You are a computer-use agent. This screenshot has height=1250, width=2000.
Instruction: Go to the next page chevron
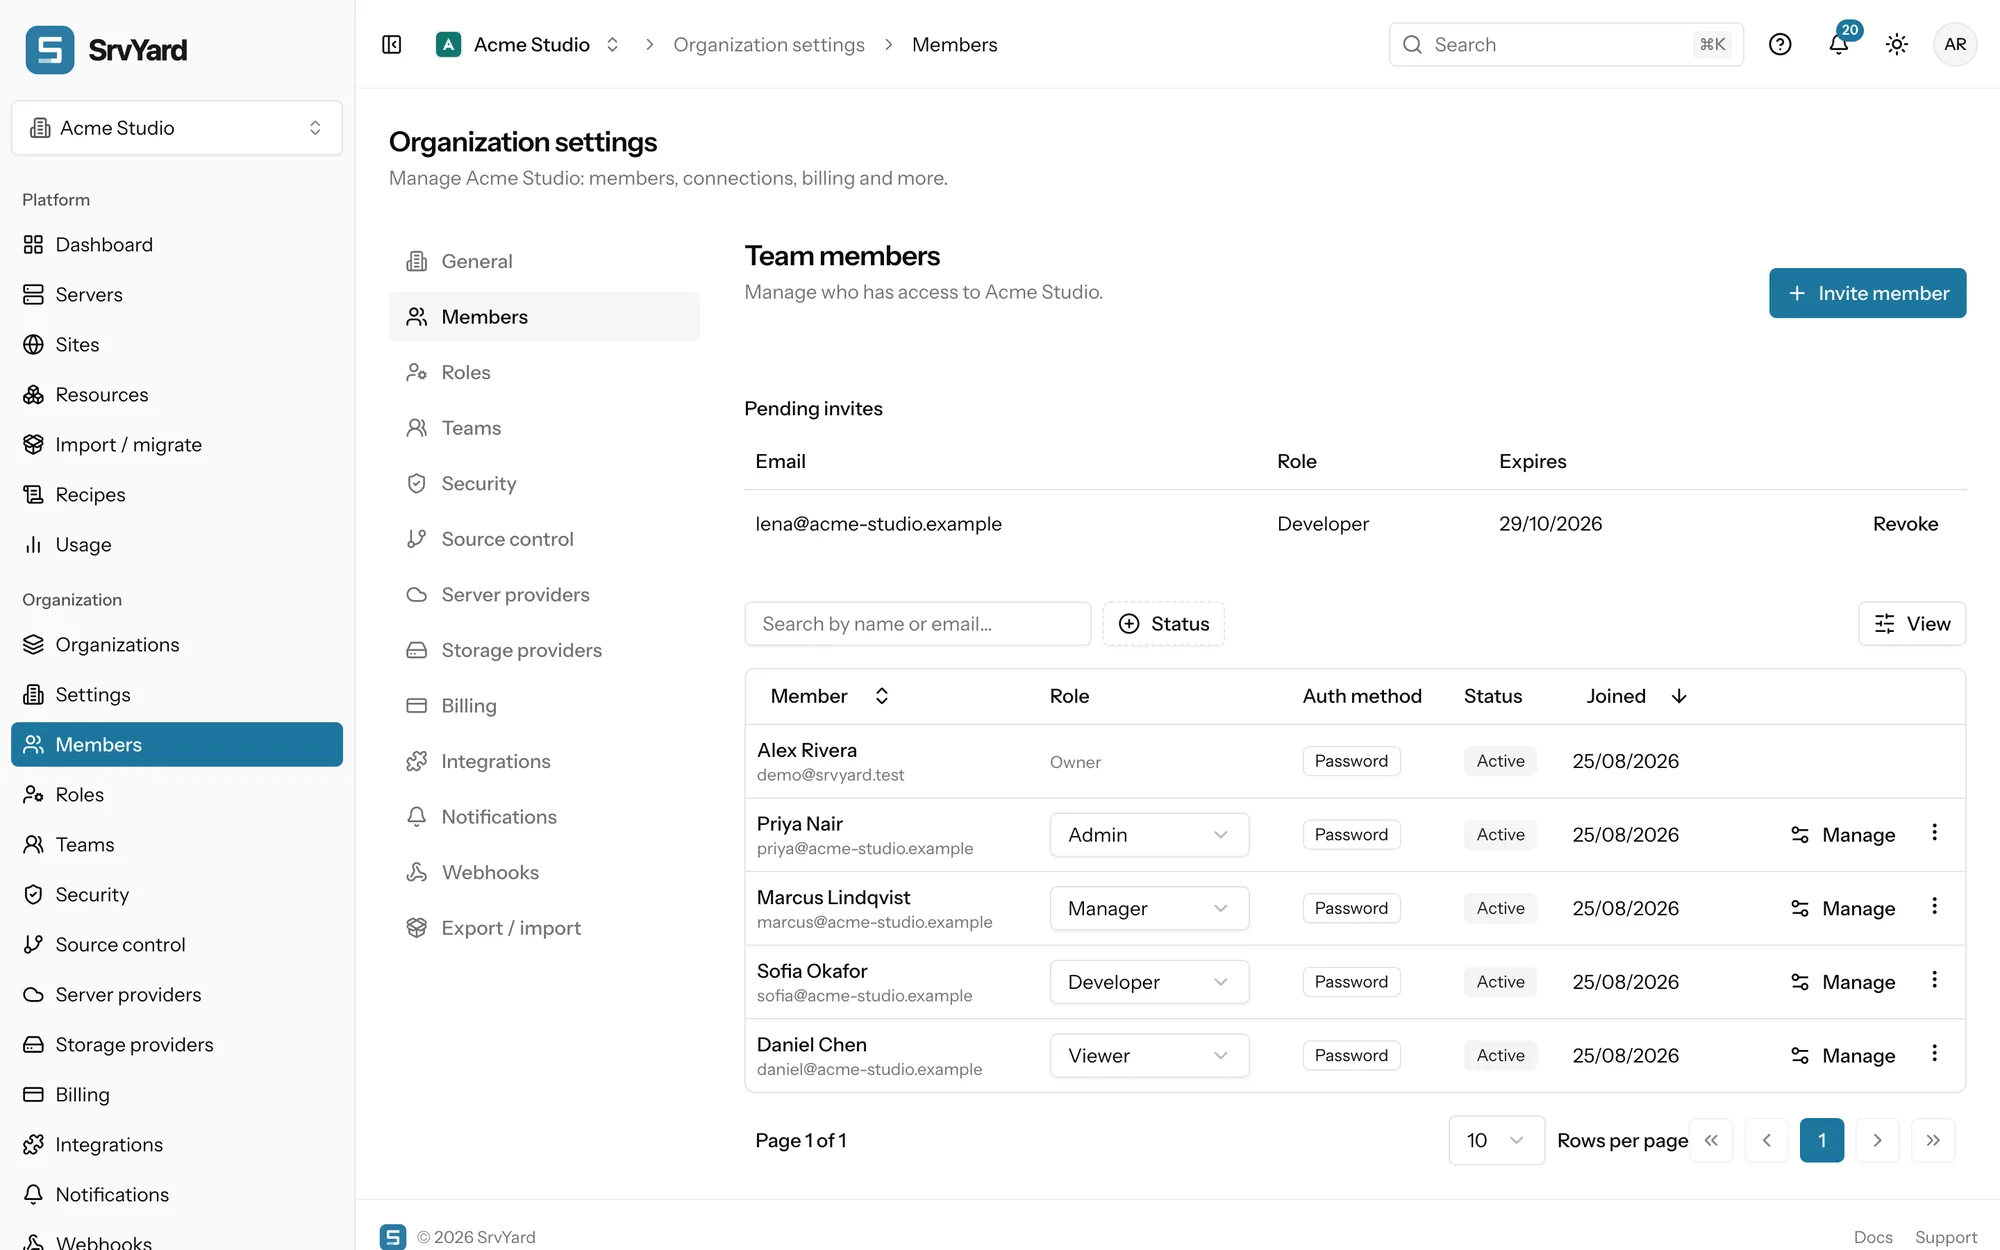point(1877,1141)
